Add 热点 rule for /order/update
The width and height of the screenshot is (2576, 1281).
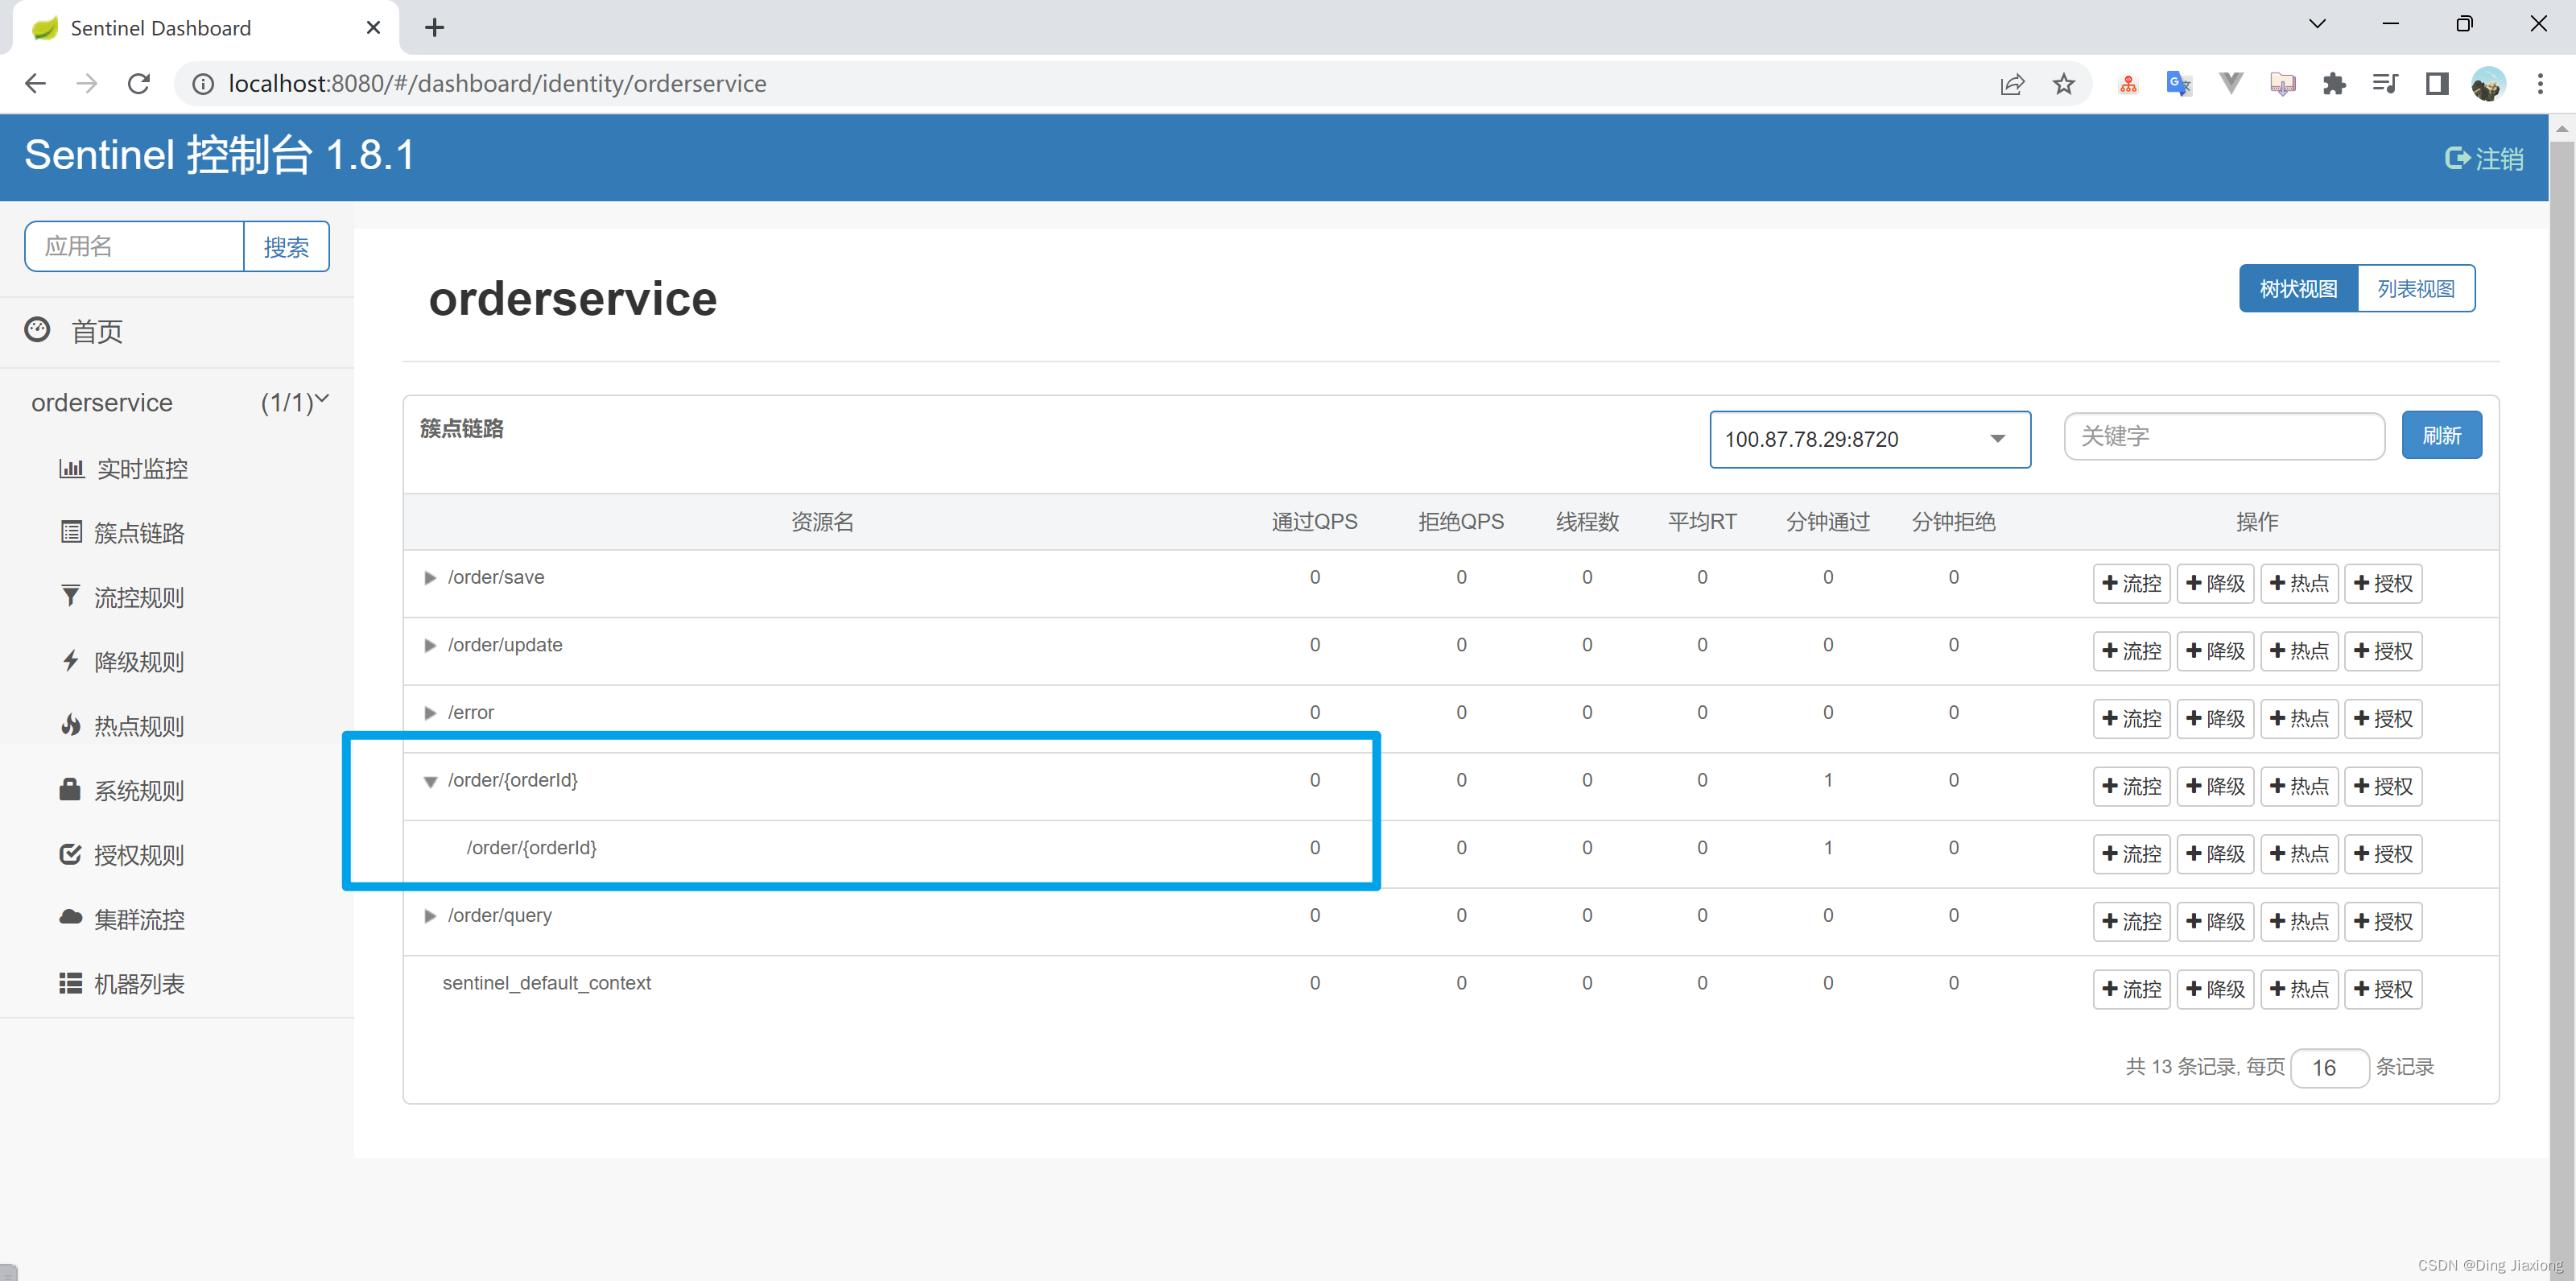click(x=2299, y=651)
